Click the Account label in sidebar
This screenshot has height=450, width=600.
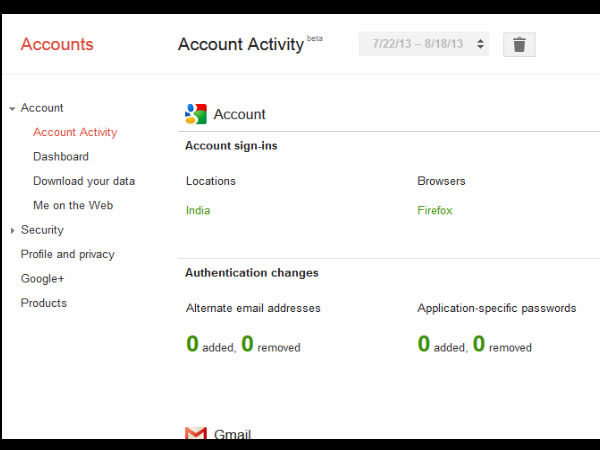(42, 108)
